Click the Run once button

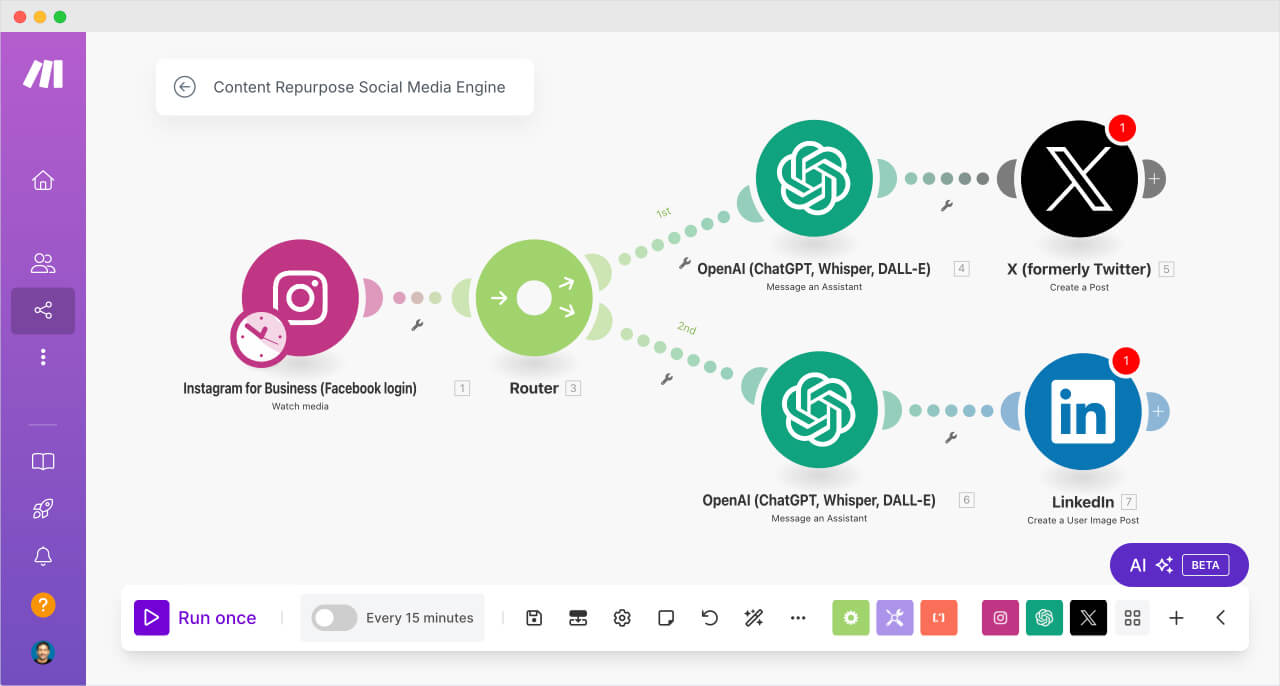pyautogui.click(x=197, y=618)
